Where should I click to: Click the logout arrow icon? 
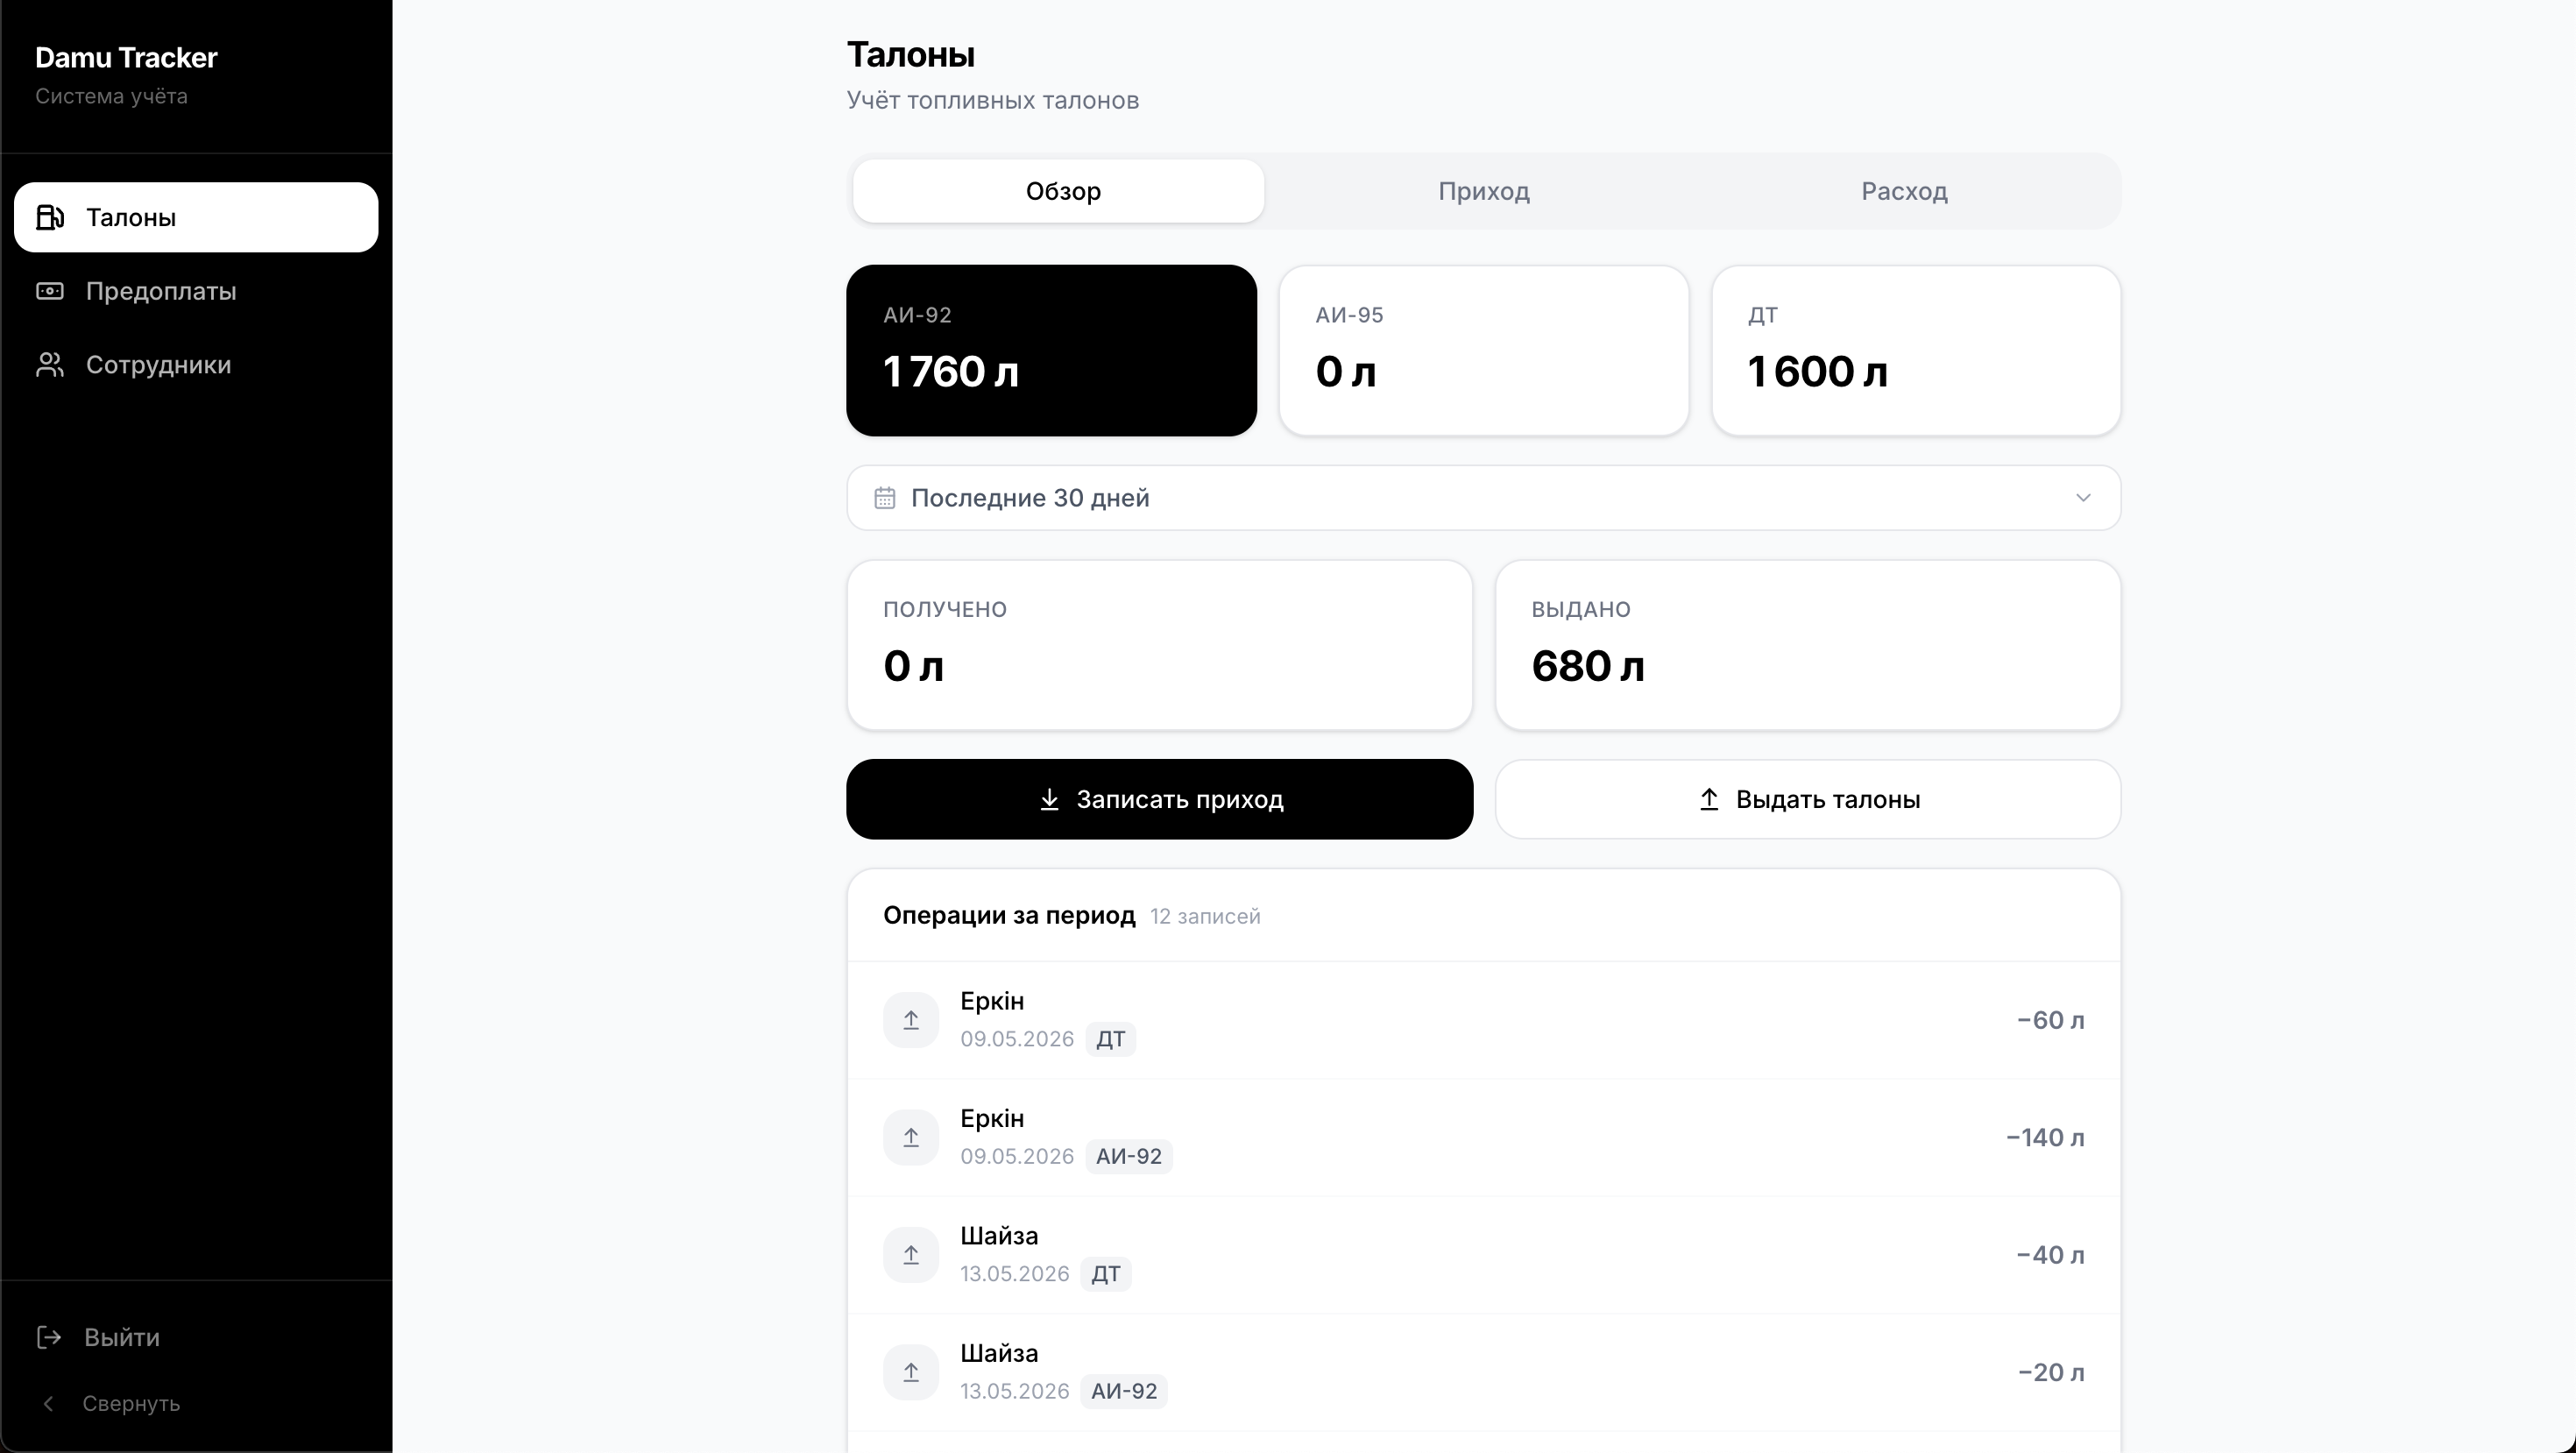pyautogui.click(x=49, y=1337)
